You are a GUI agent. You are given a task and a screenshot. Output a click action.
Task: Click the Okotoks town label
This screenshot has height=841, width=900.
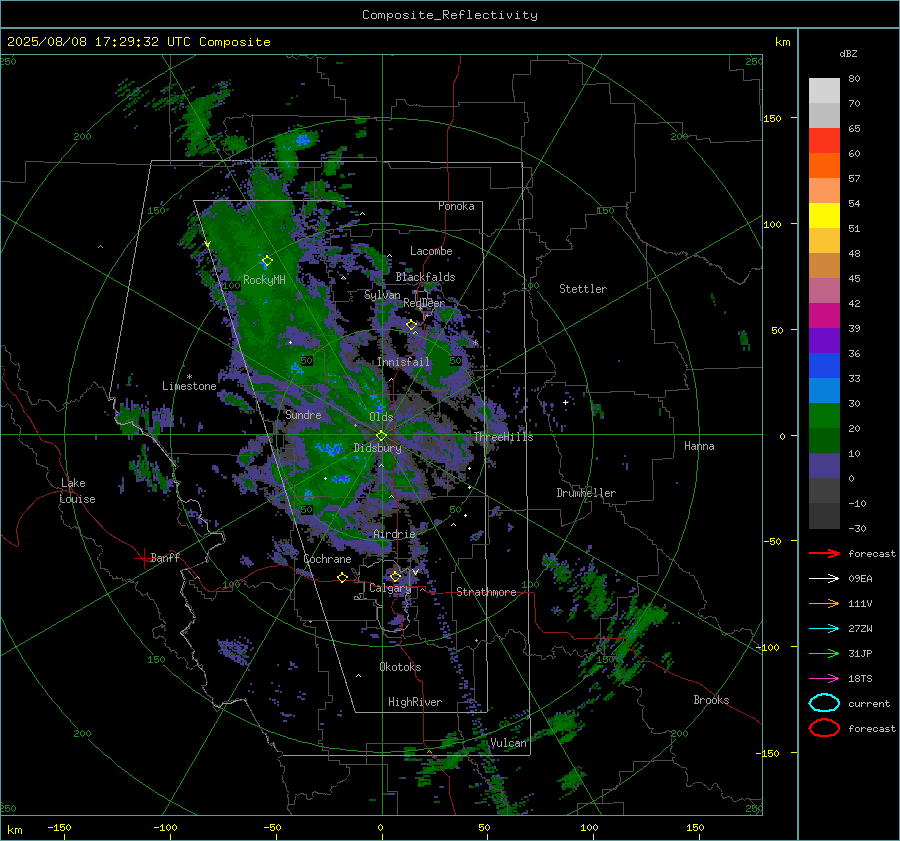tap(400, 667)
